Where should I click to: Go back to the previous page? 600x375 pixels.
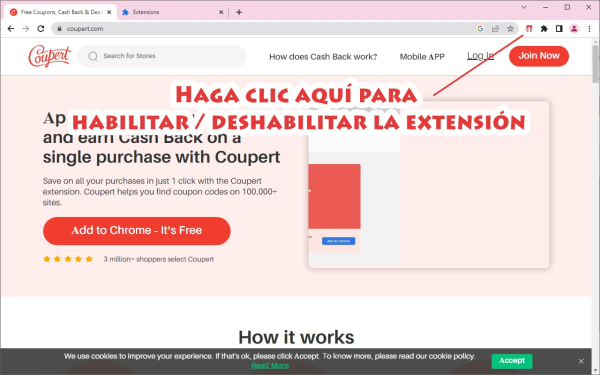11,29
